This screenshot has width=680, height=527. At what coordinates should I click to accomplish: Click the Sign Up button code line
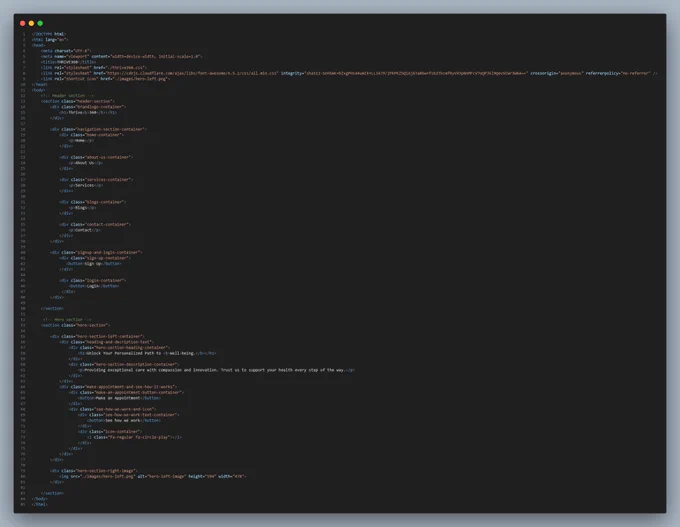(x=94, y=264)
